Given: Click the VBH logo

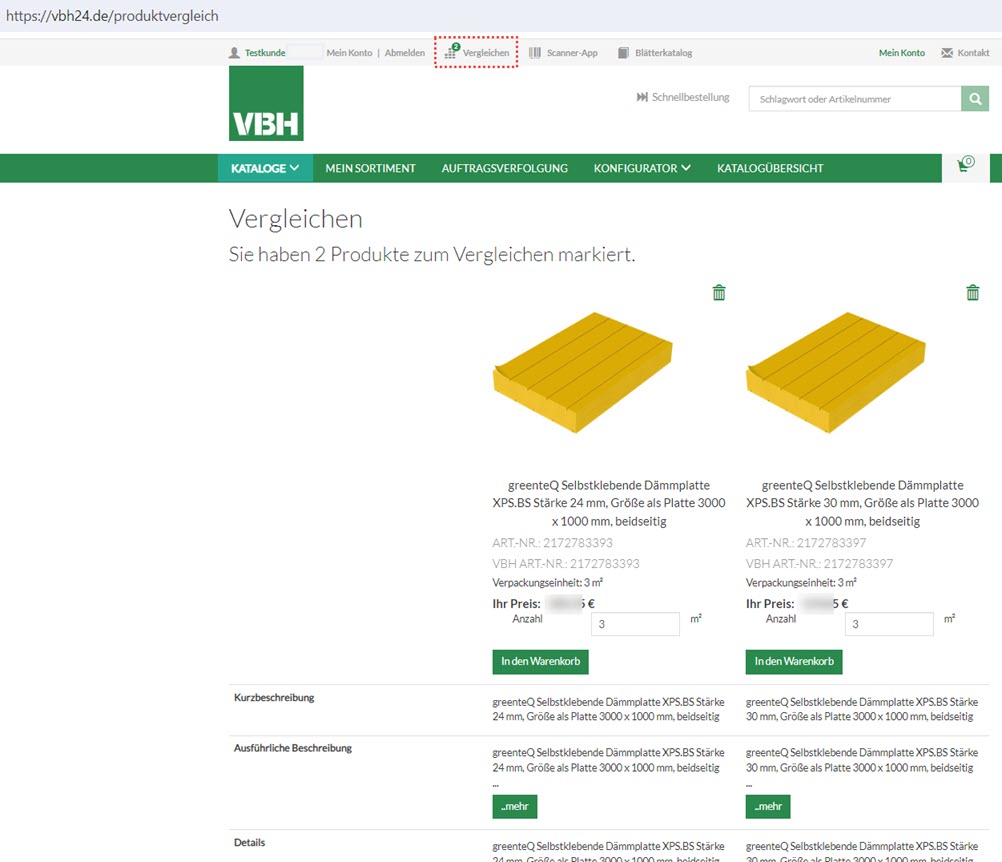Looking at the screenshot, I should pos(266,104).
